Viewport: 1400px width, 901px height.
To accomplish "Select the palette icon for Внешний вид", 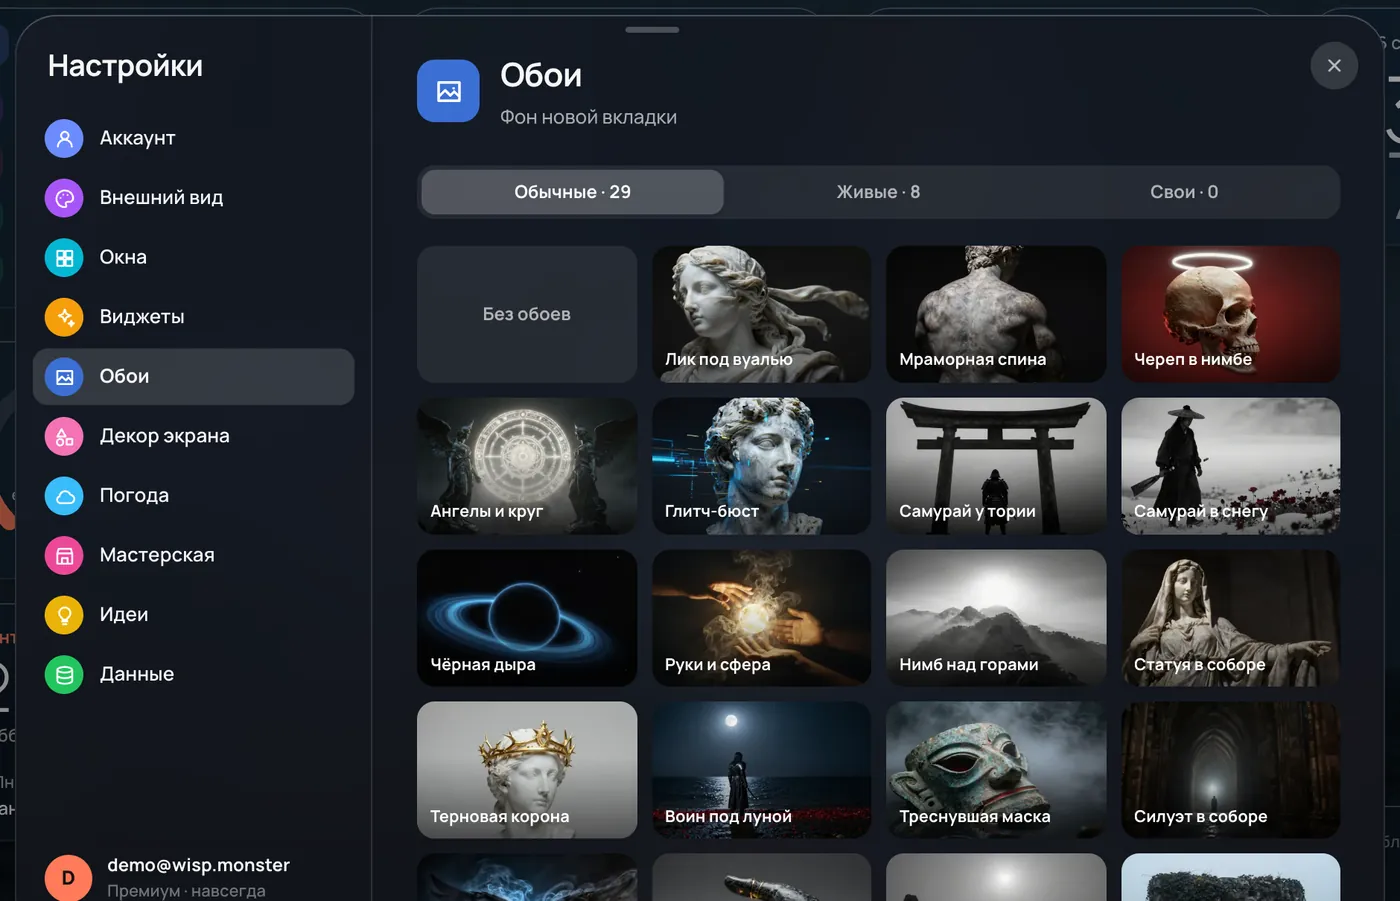I will (x=64, y=198).
